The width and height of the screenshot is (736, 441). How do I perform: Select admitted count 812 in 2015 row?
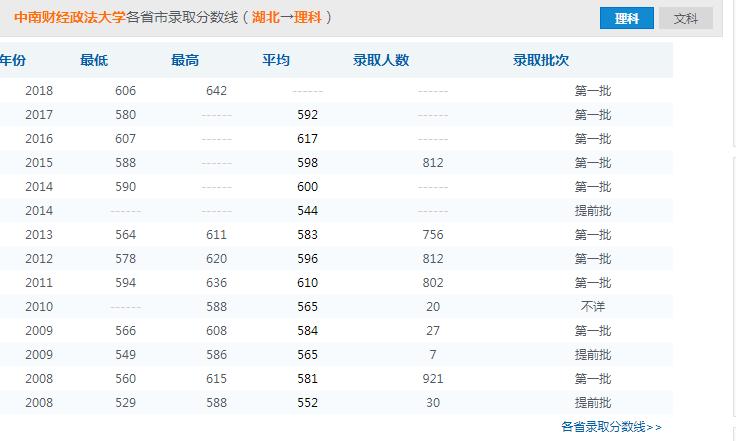(433, 162)
